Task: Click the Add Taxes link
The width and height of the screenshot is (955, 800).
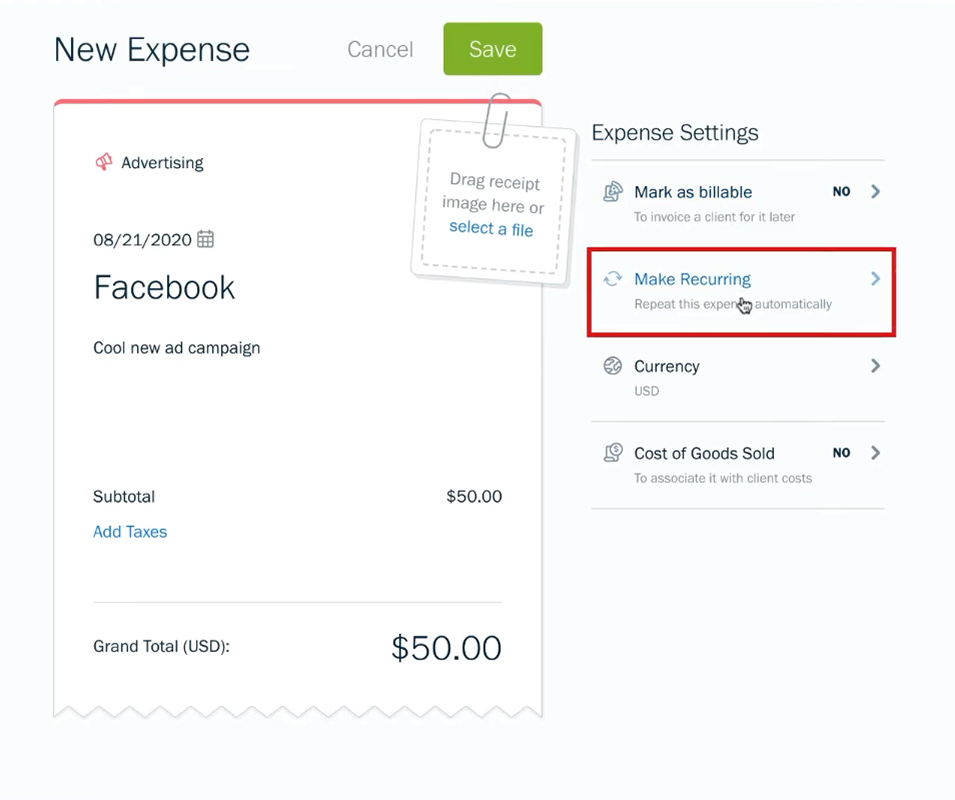Action: [x=130, y=532]
